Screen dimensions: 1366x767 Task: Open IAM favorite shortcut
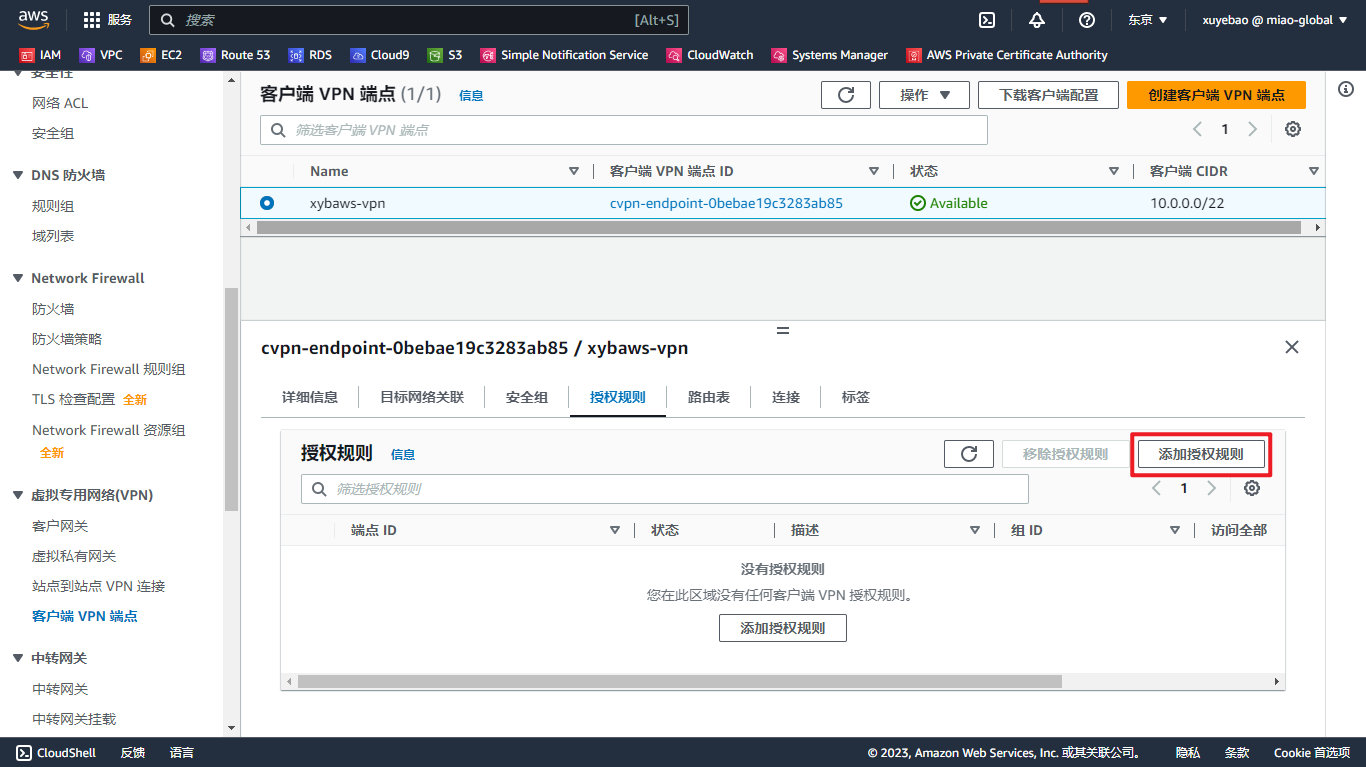pos(41,55)
